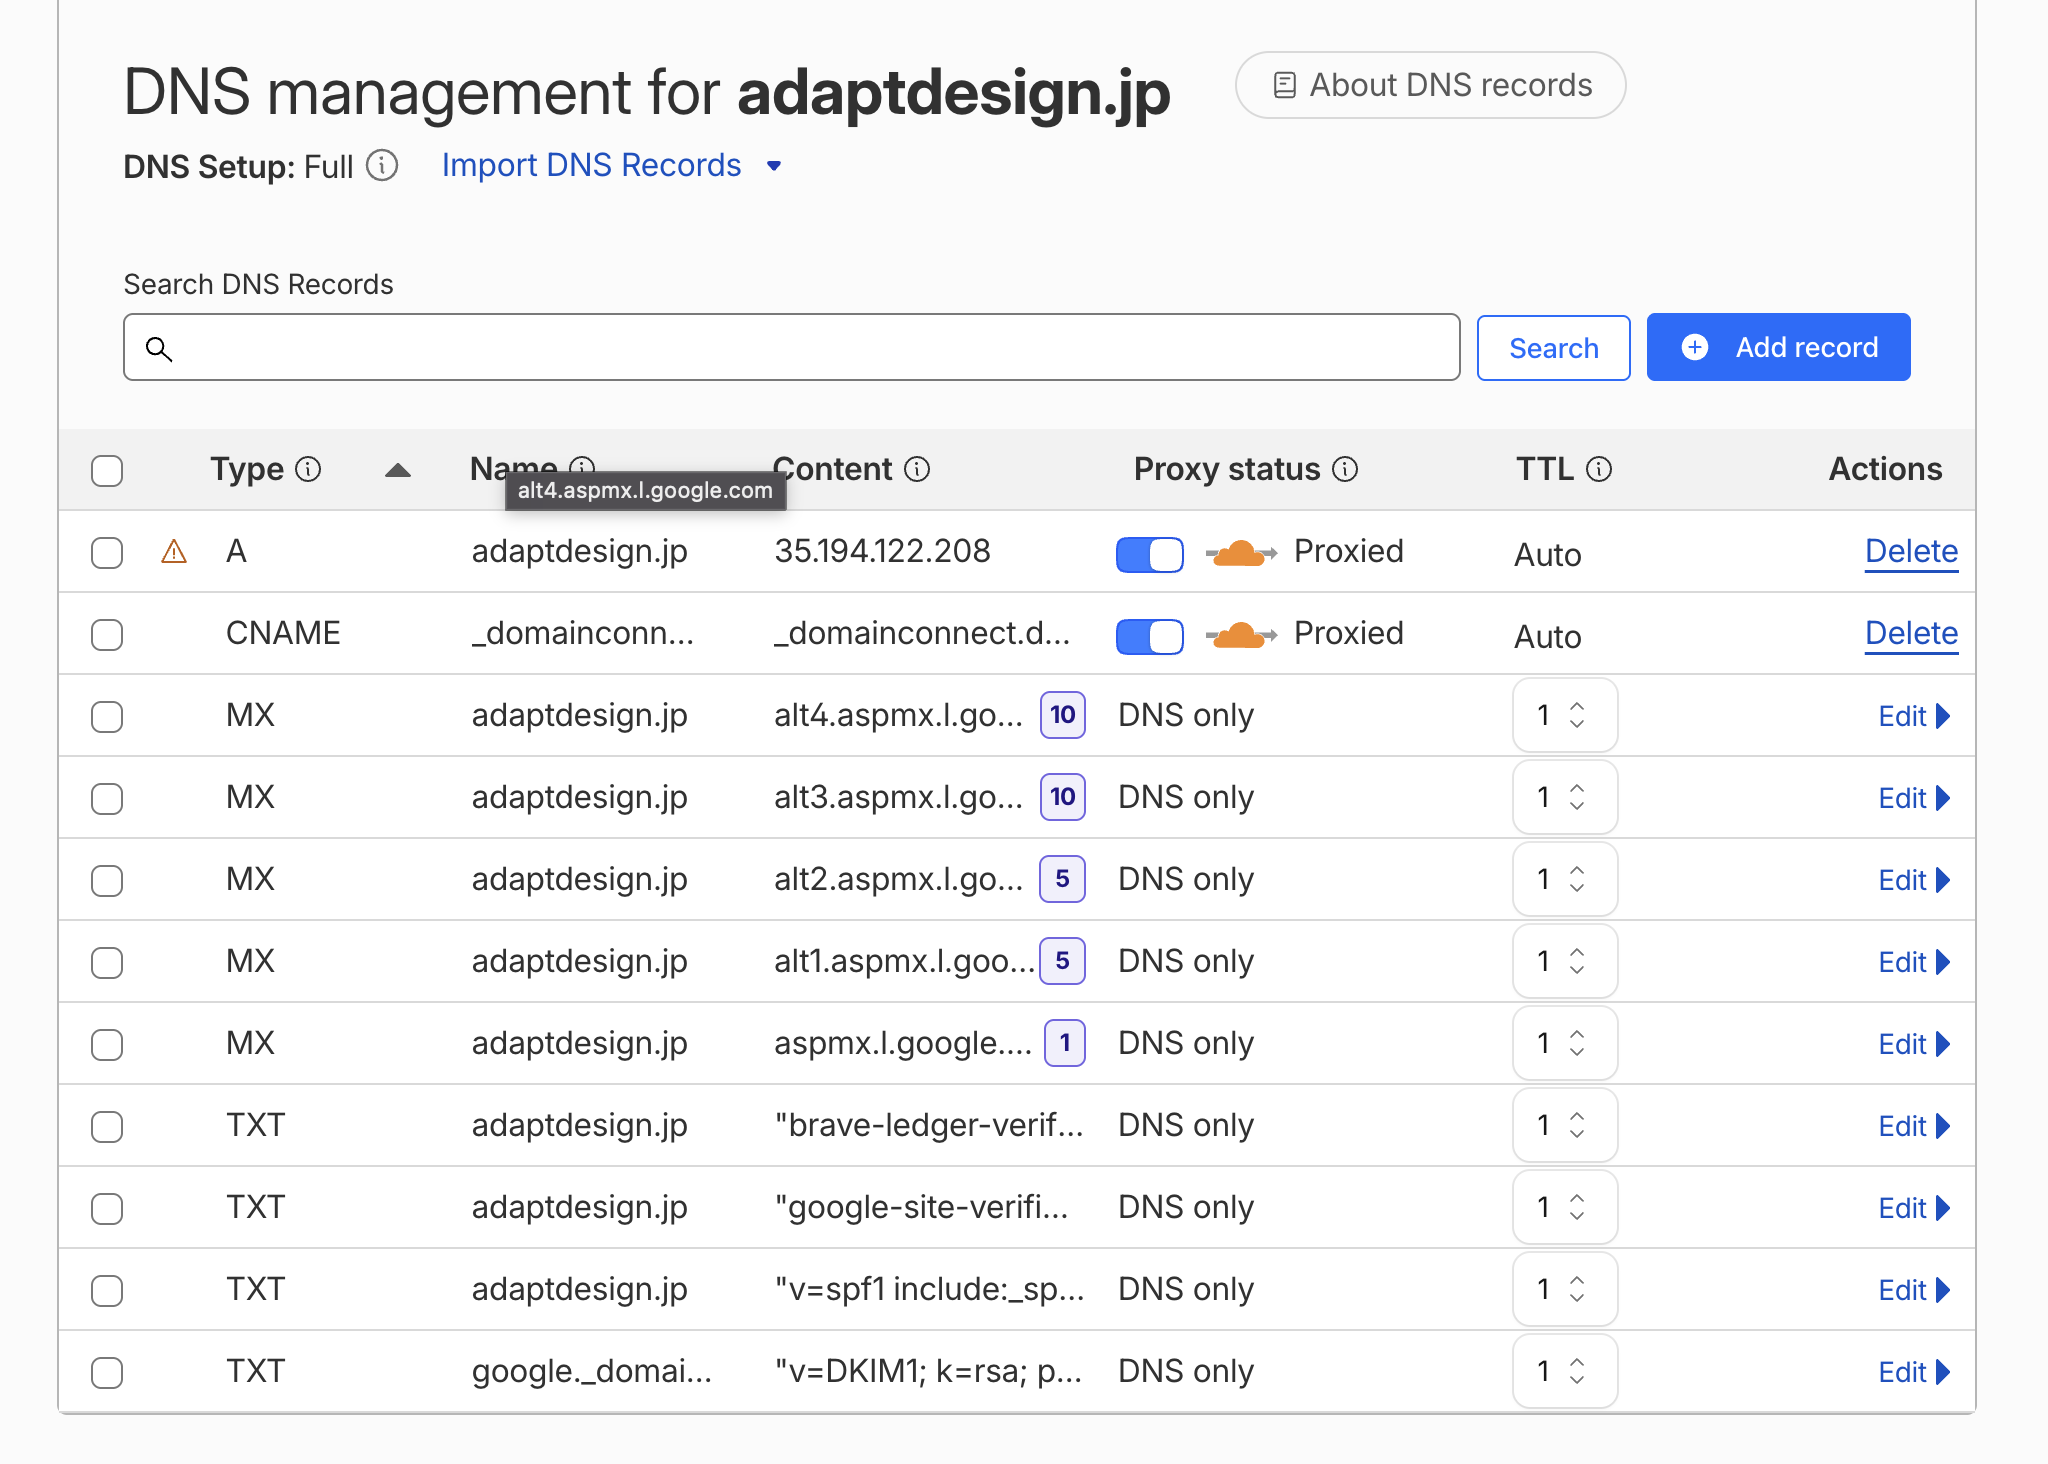Click priority badge 10 on alt3.aspmx record
This screenshot has width=2048, height=1464.
(1063, 797)
